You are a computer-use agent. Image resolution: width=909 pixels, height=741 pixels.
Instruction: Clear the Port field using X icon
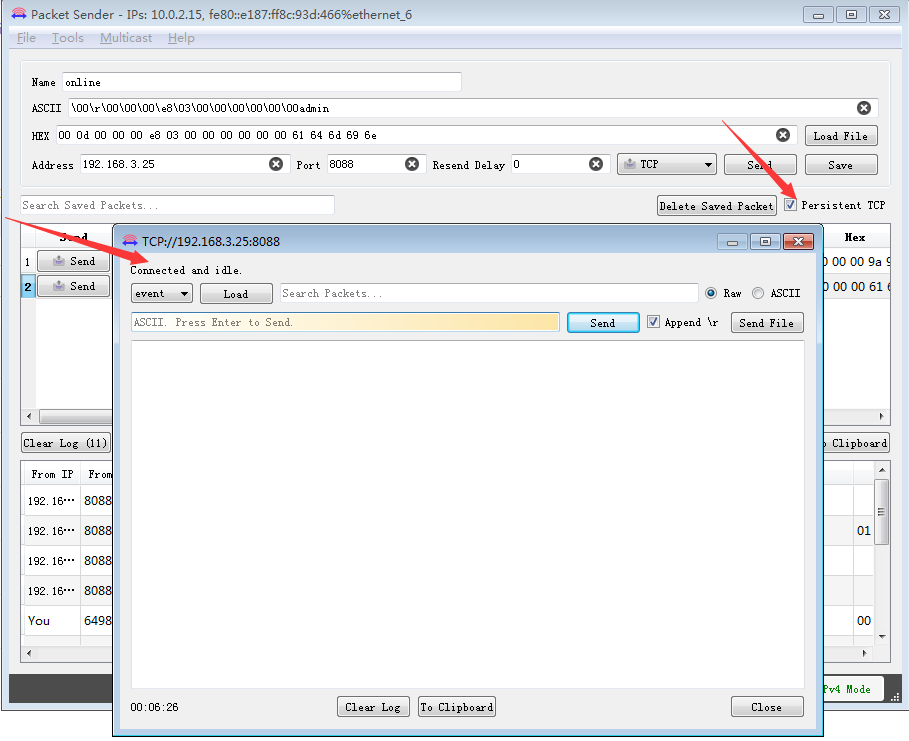pyautogui.click(x=412, y=164)
